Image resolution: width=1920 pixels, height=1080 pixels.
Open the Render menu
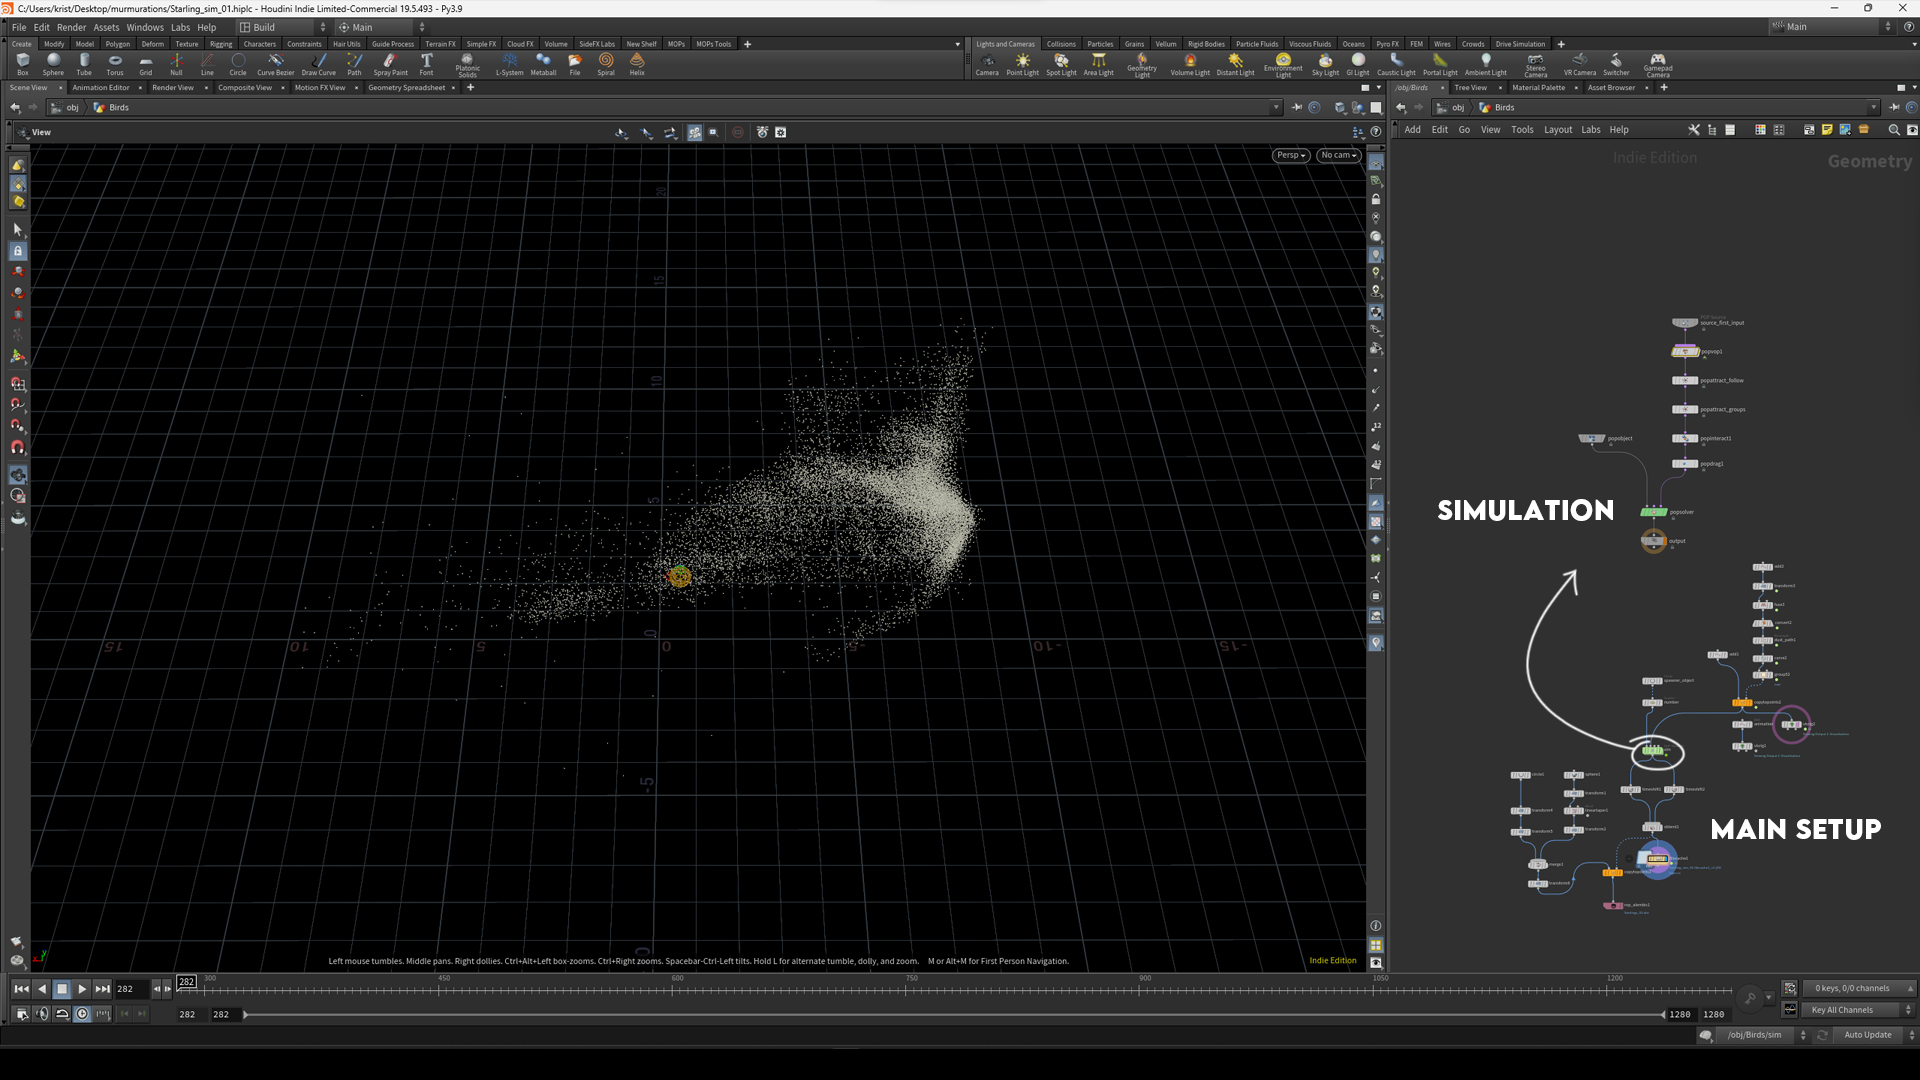coord(71,27)
